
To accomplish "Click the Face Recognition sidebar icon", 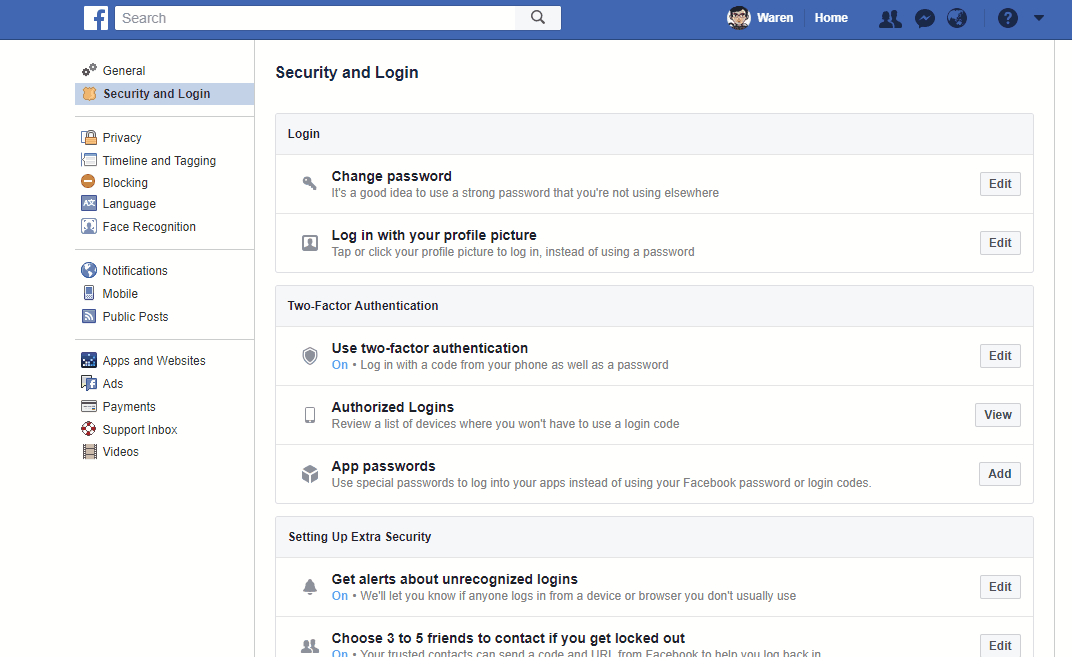I will click(x=89, y=226).
